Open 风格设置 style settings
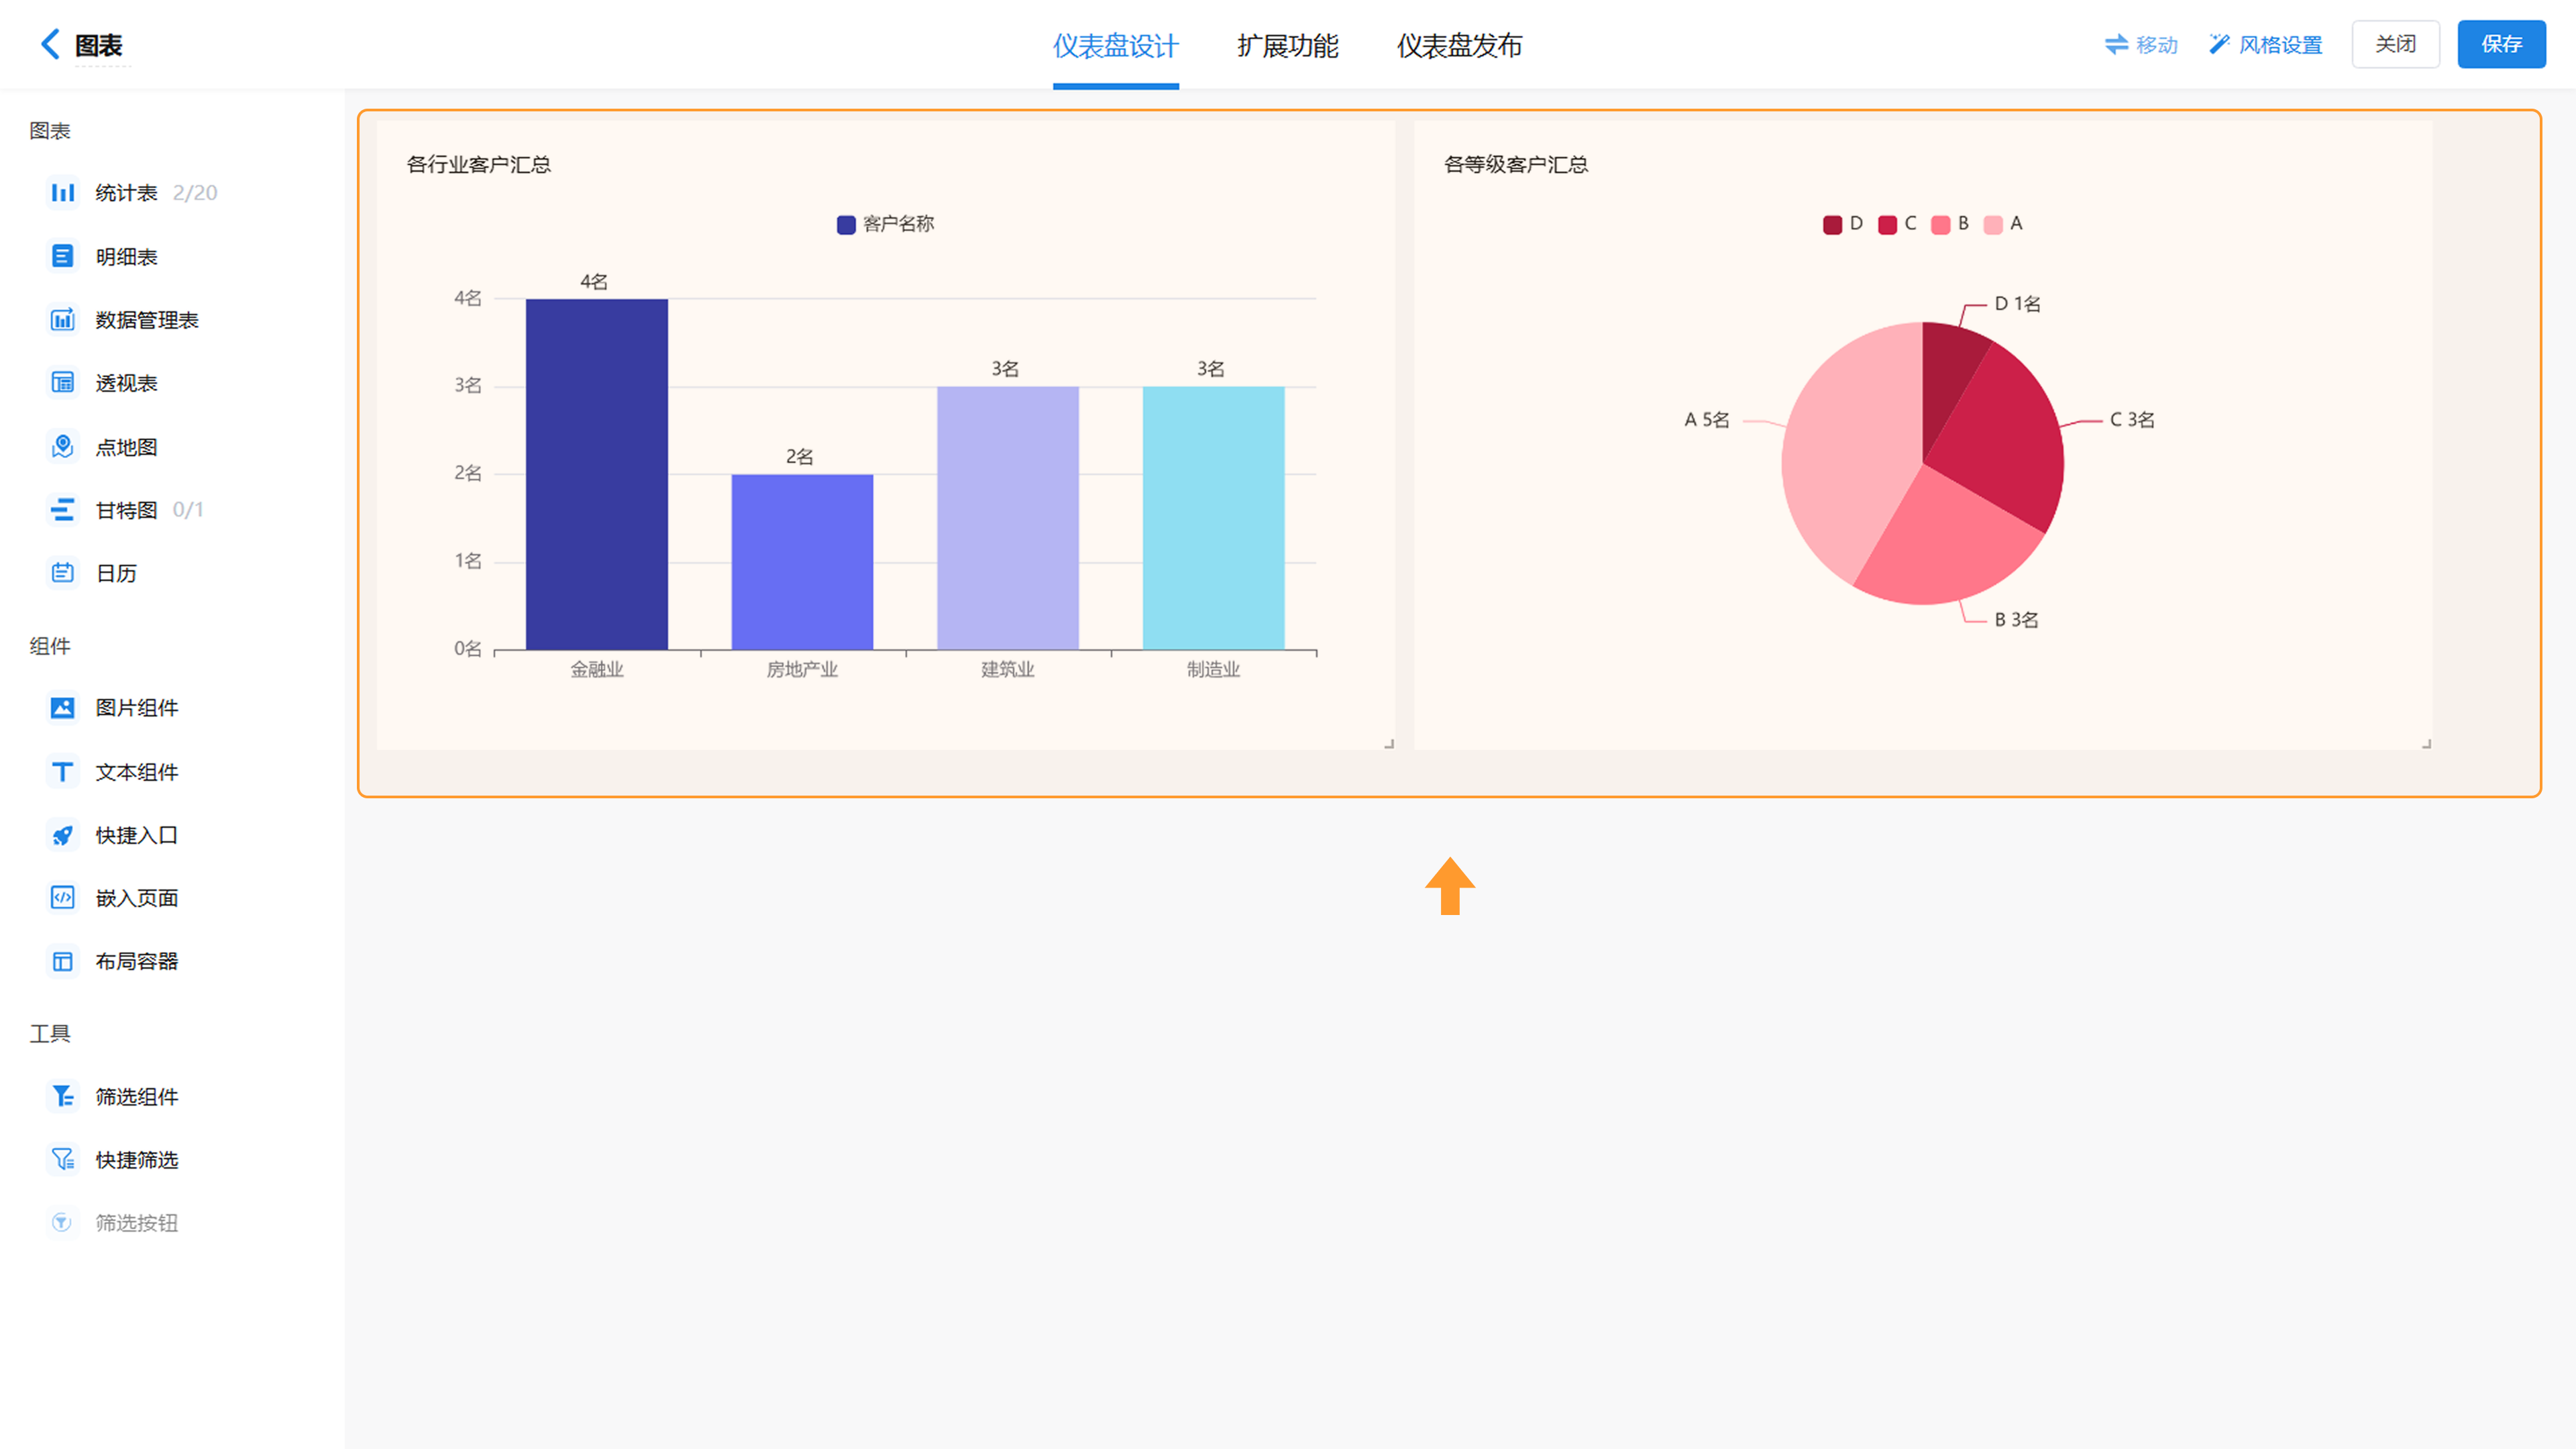Image resolution: width=2576 pixels, height=1449 pixels. (2265, 45)
